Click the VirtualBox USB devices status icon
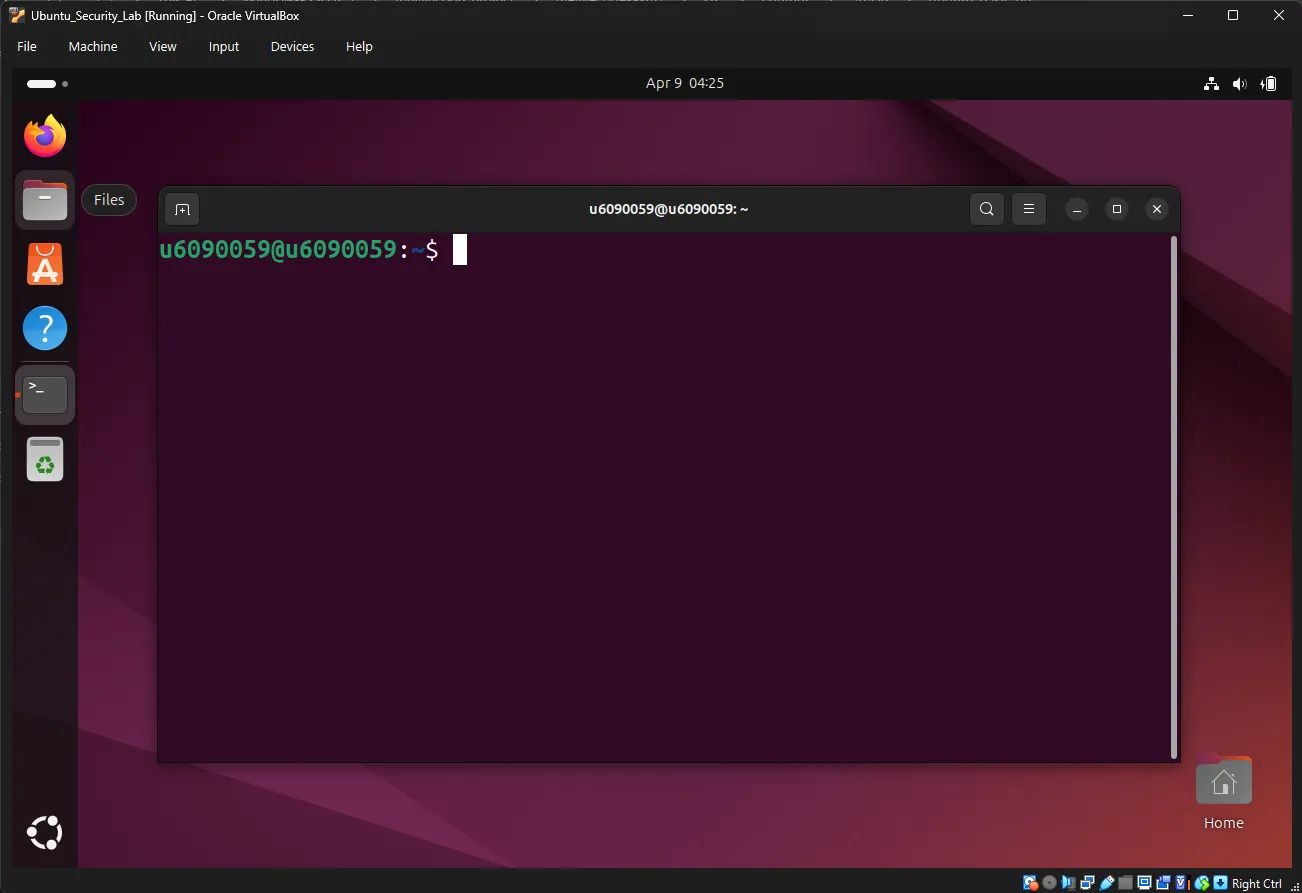 click(1108, 882)
